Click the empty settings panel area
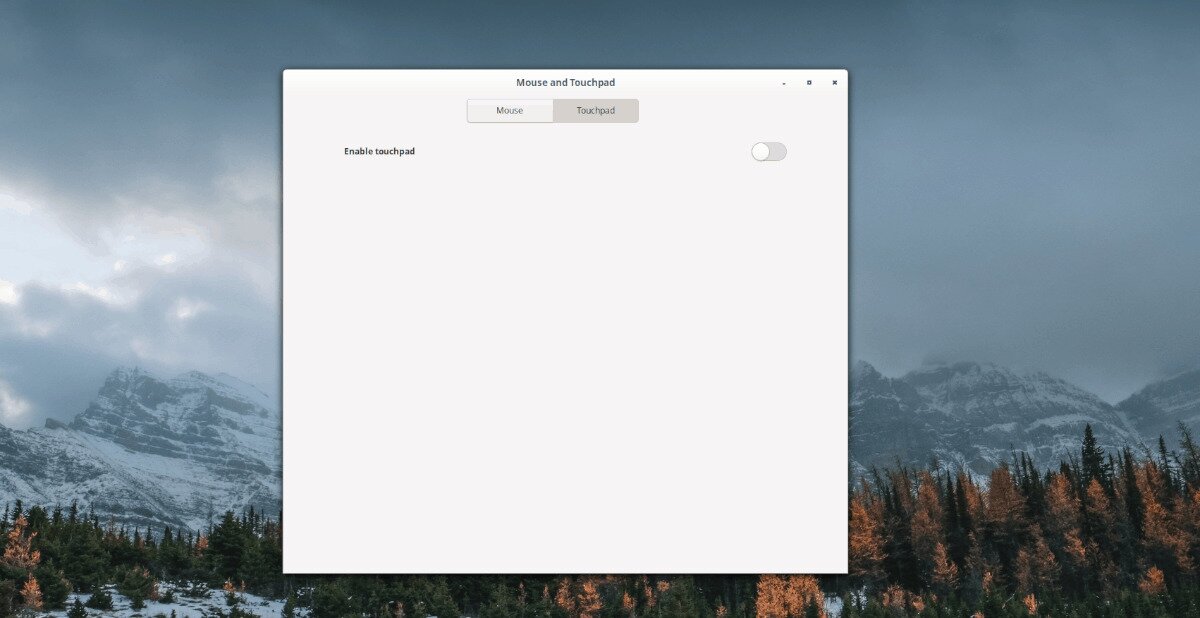Screen dimensions: 1200x618 pos(565,350)
